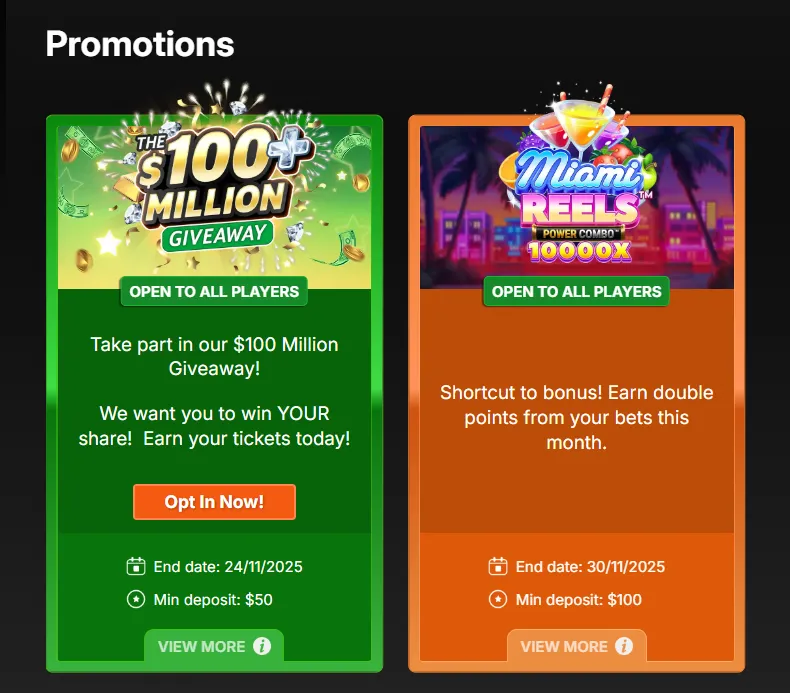The height and width of the screenshot is (693, 790).
Task: Click the info icon on the Miami Reels View More tab
Action: point(624,646)
